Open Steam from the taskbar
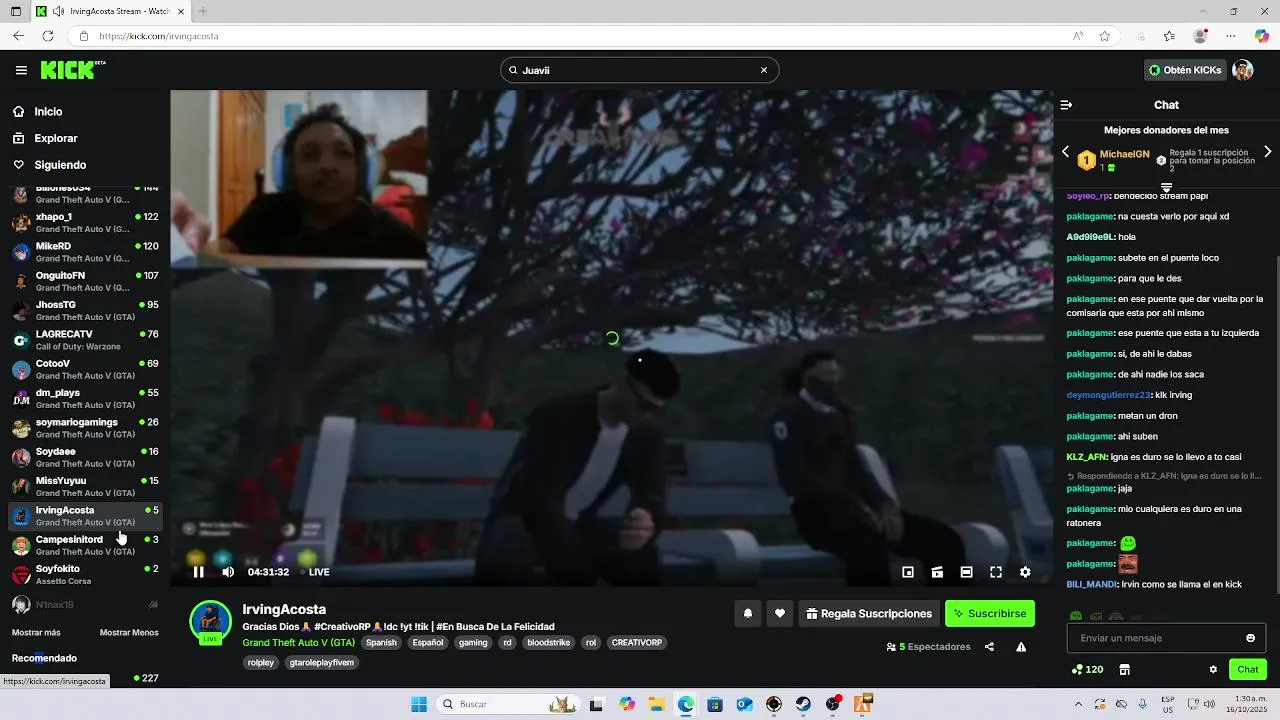1280x720 pixels. 803,704
